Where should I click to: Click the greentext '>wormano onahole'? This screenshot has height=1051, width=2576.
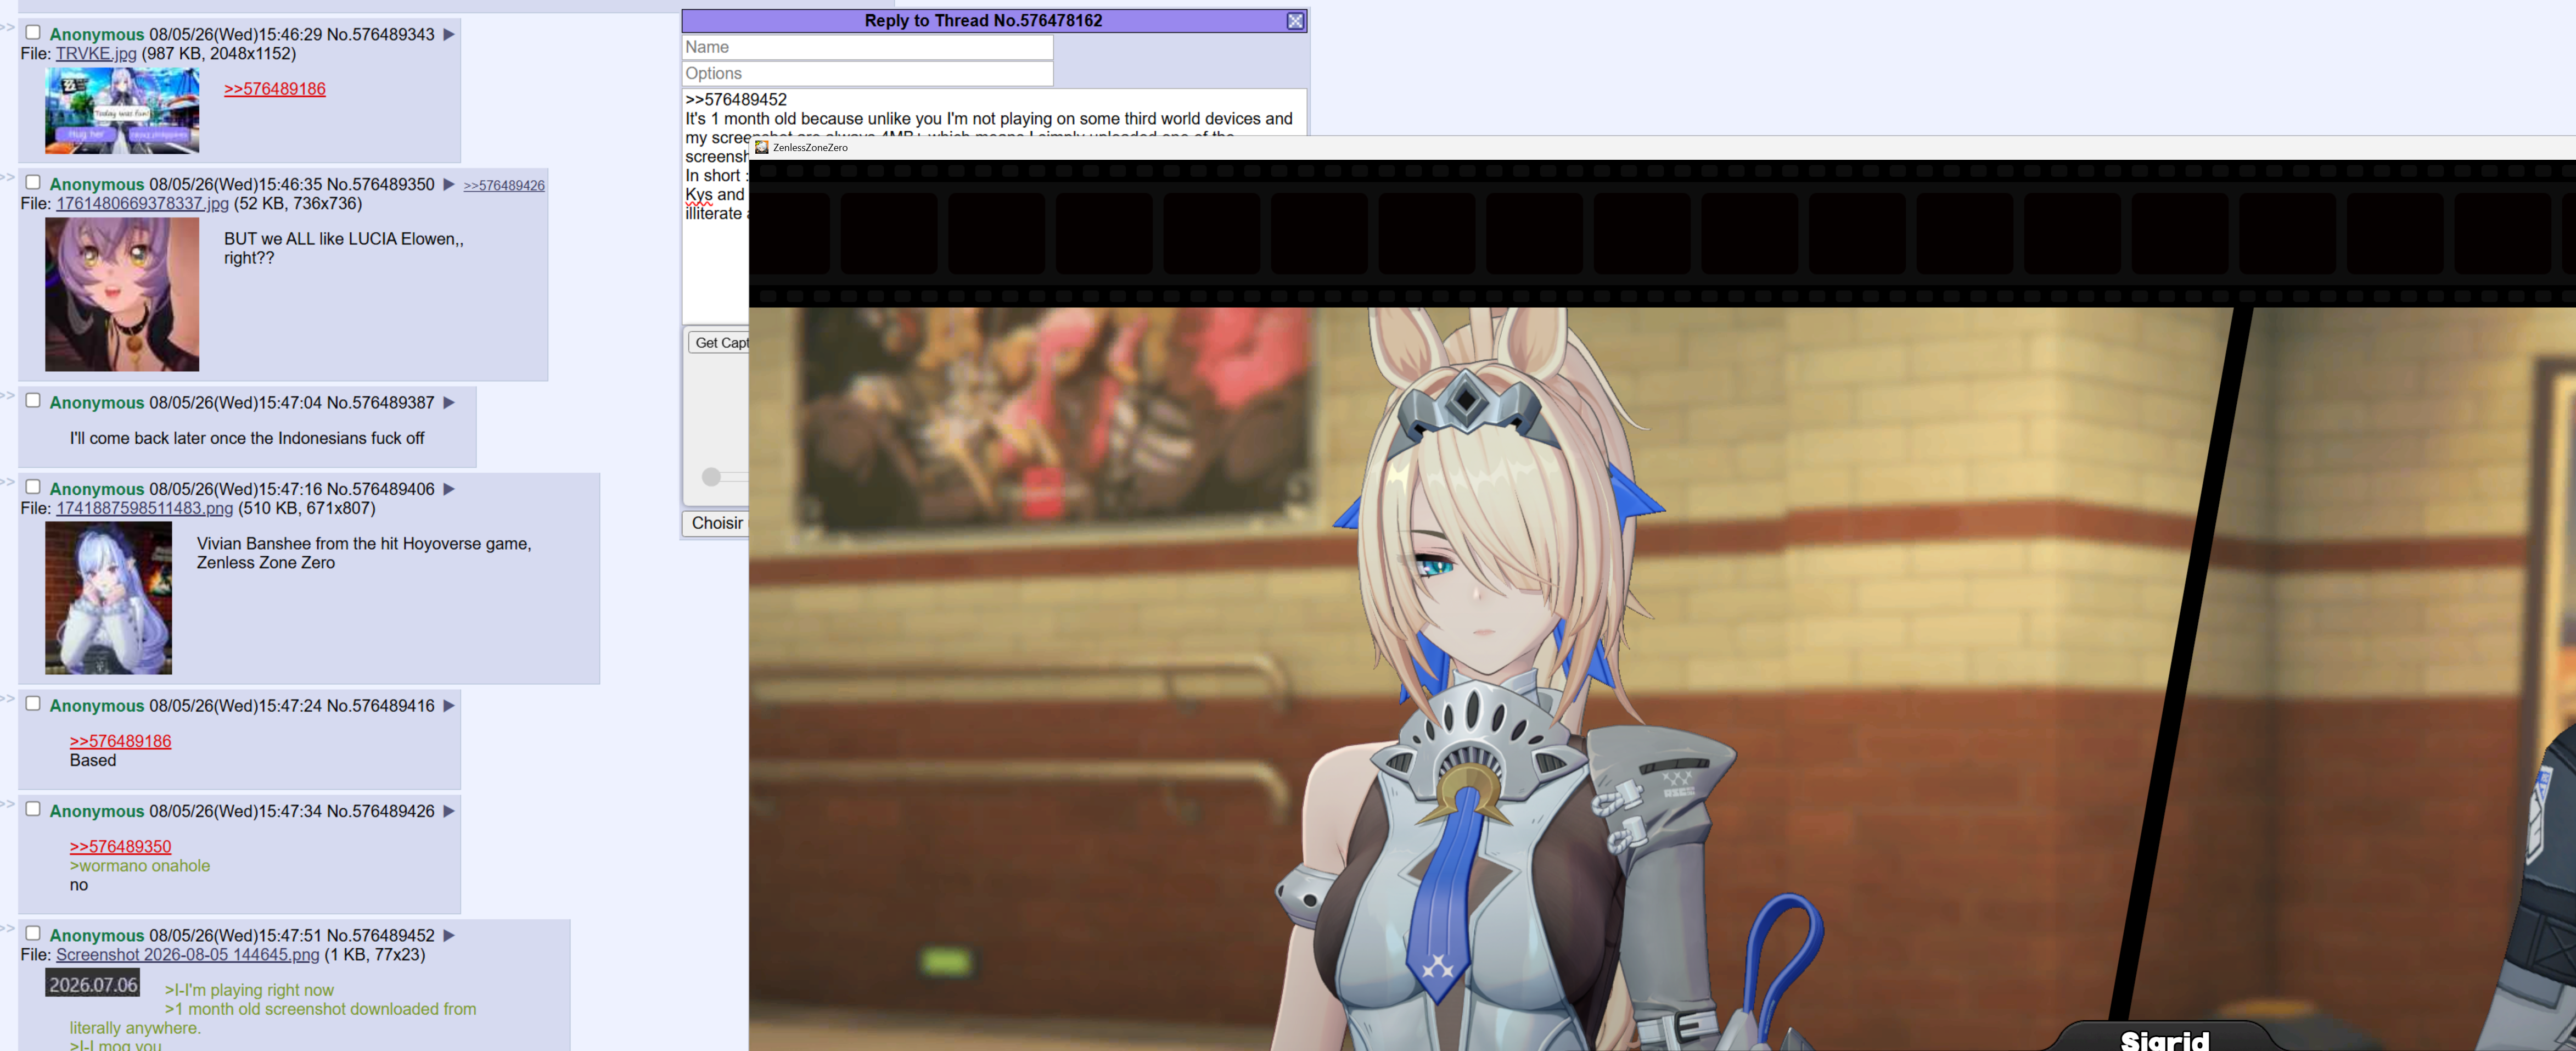[x=140, y=866]
